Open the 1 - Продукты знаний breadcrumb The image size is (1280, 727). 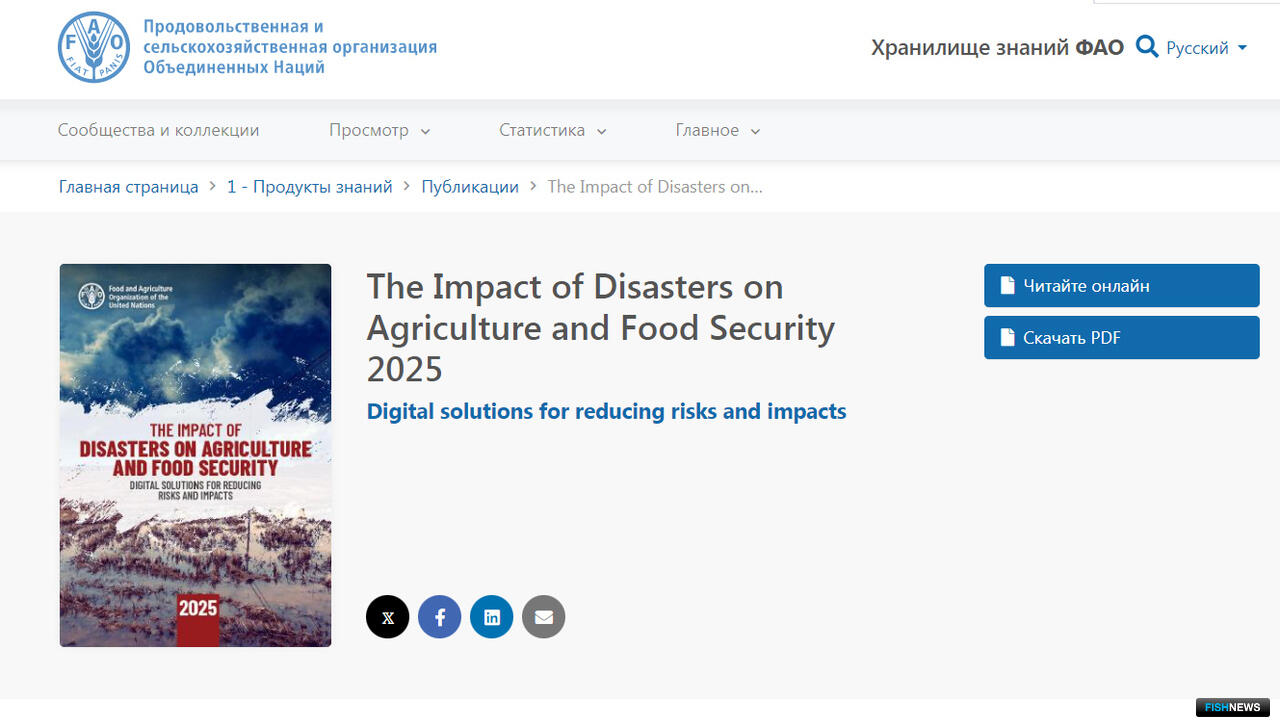[309, 187]
